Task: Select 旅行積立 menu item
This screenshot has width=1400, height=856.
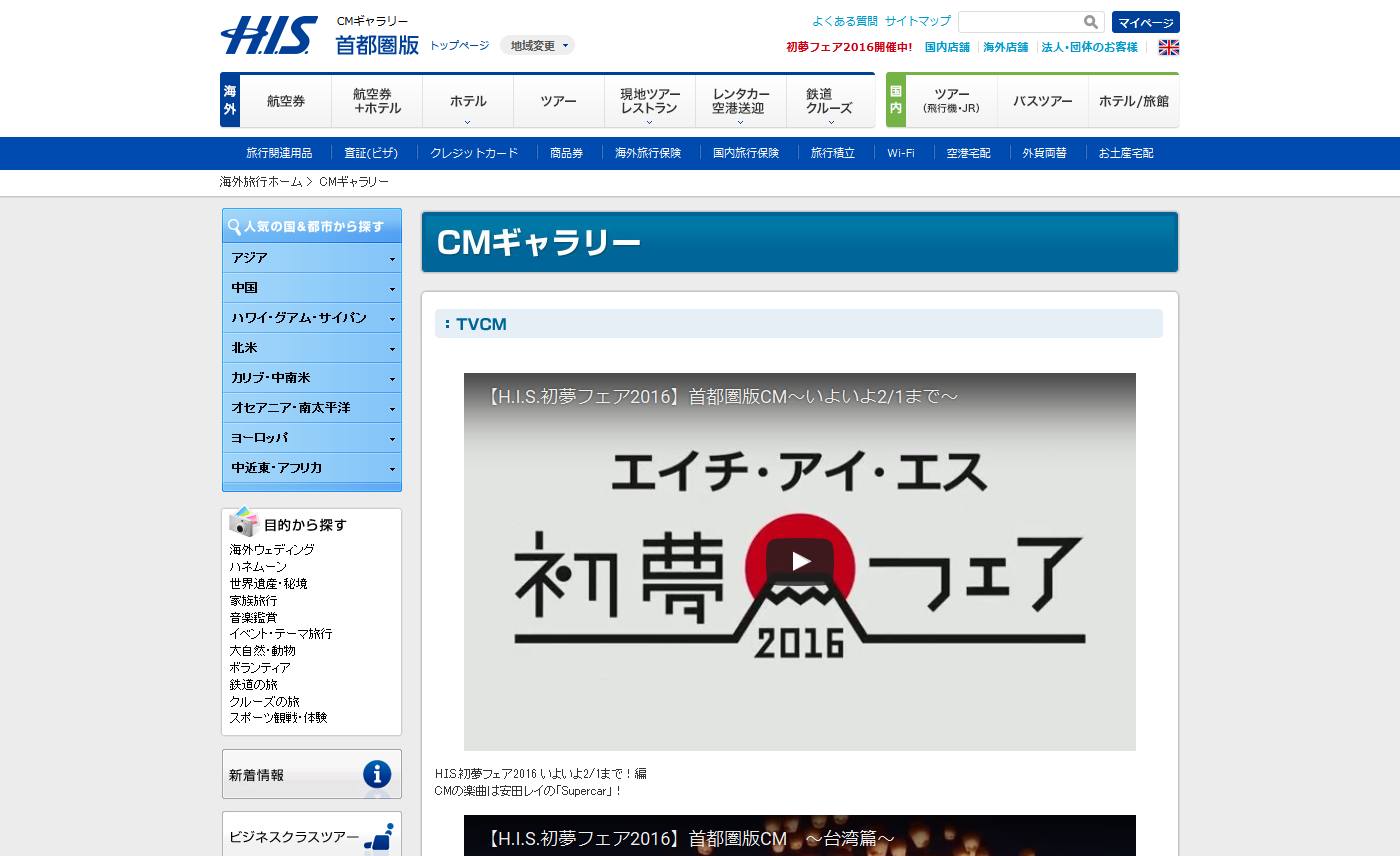Action: (833, 153)
